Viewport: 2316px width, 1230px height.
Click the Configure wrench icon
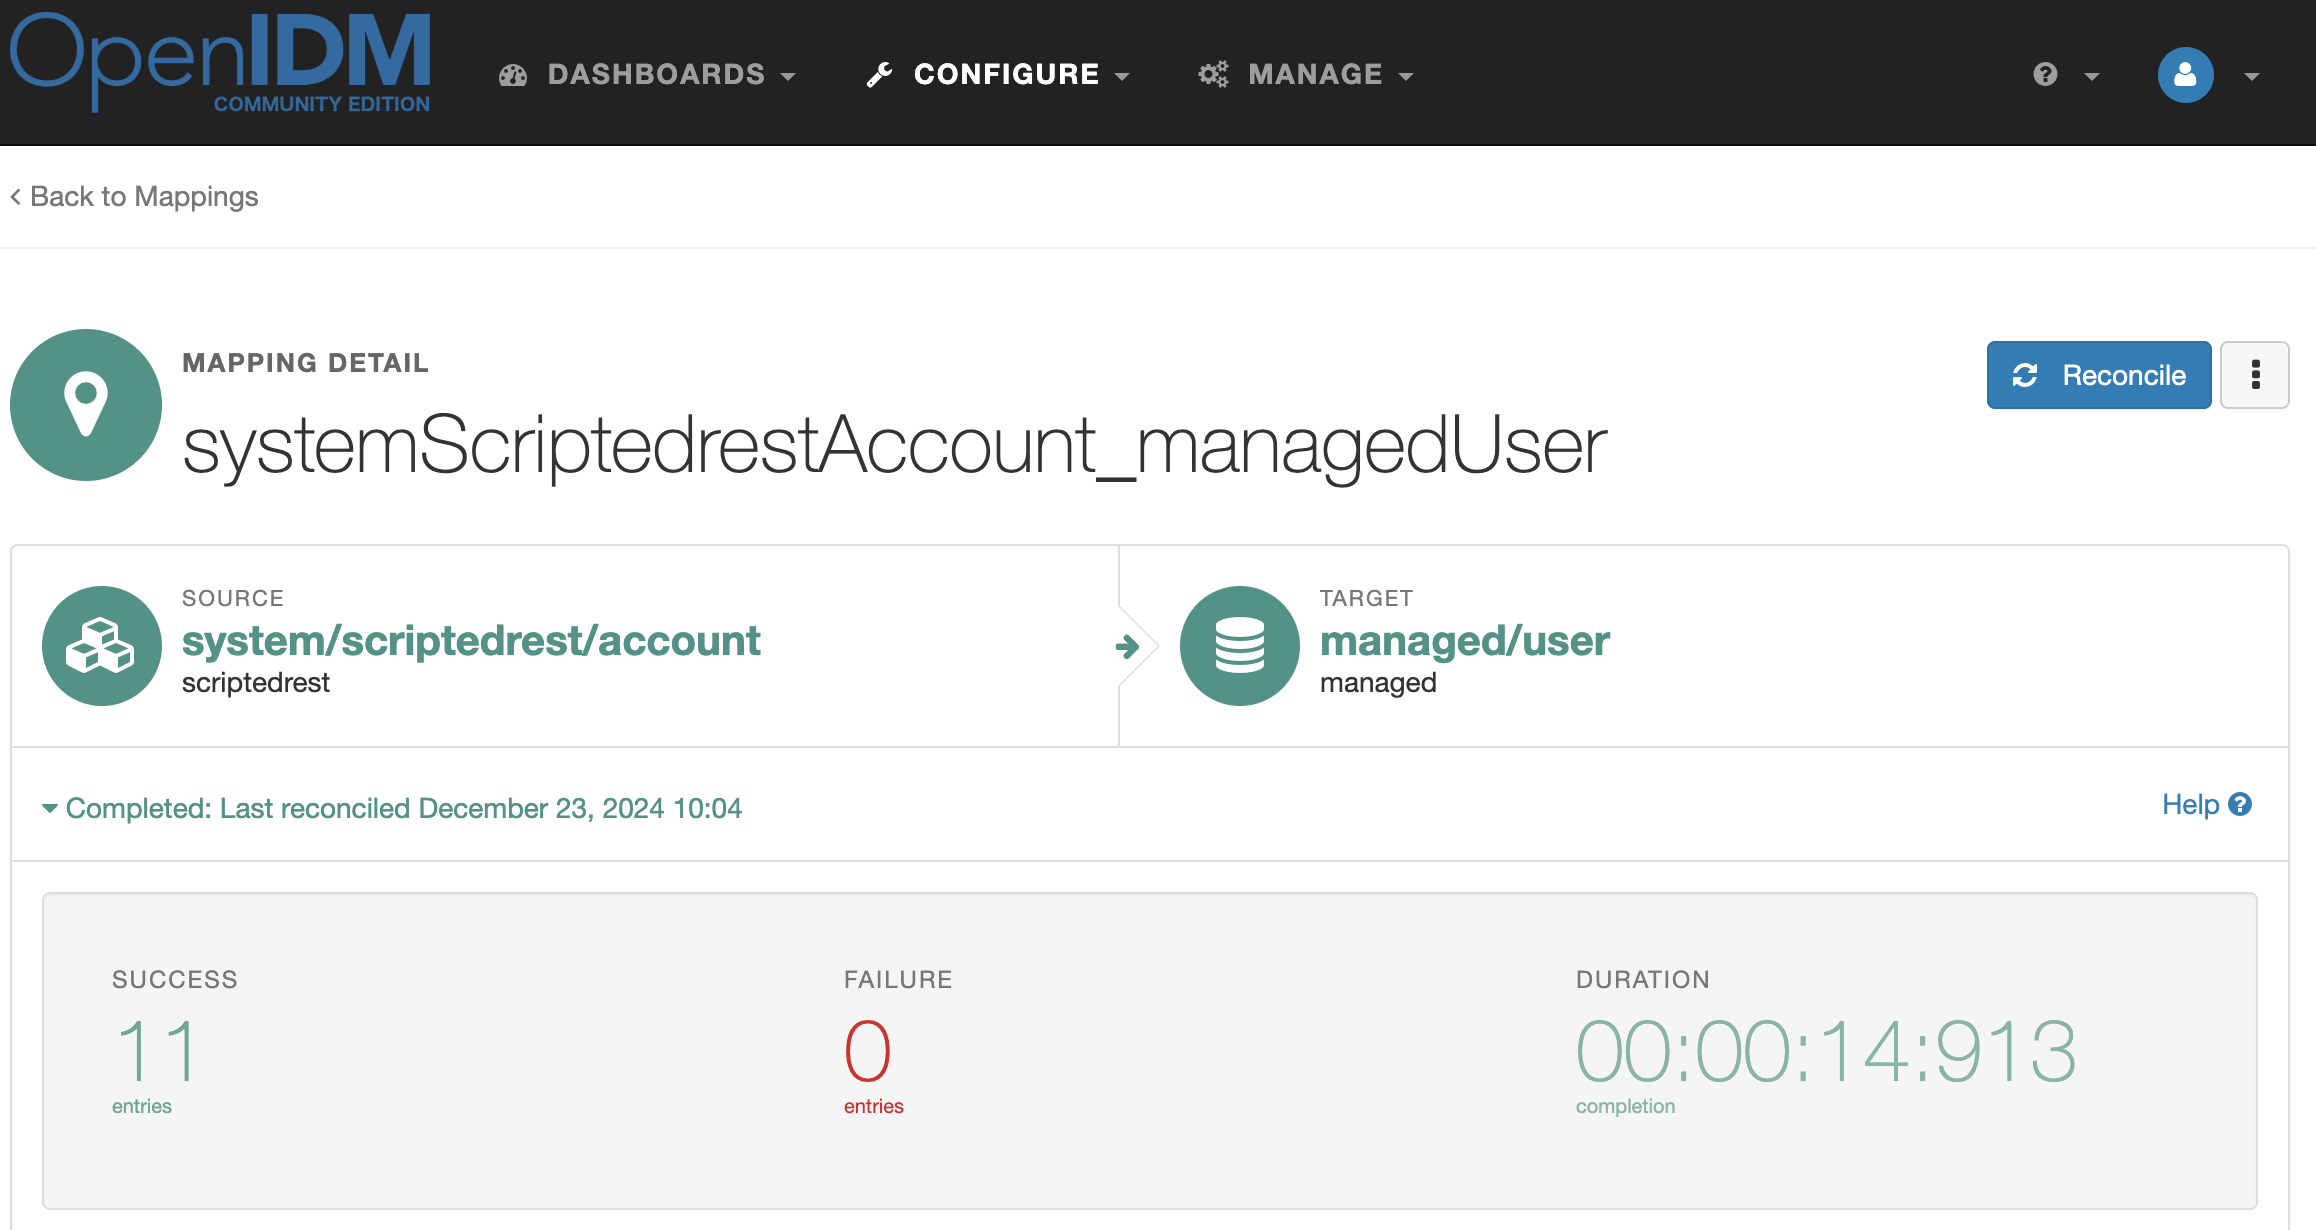click(x=879, y=75)
